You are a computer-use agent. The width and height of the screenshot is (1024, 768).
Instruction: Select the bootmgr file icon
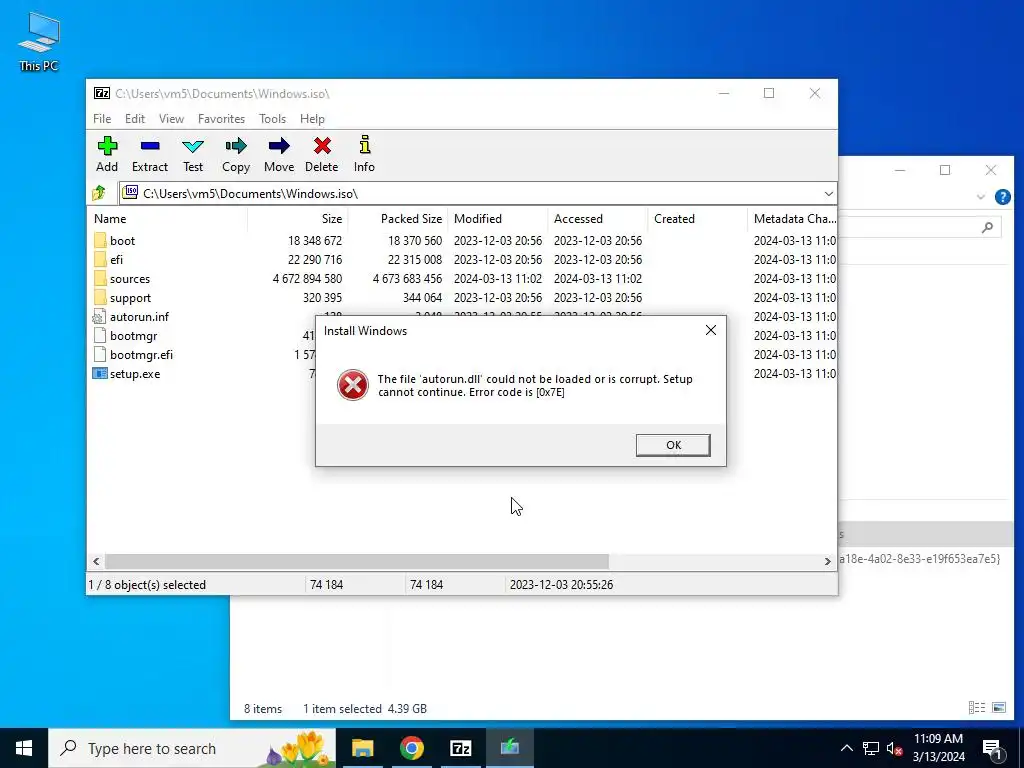point(99,336)
